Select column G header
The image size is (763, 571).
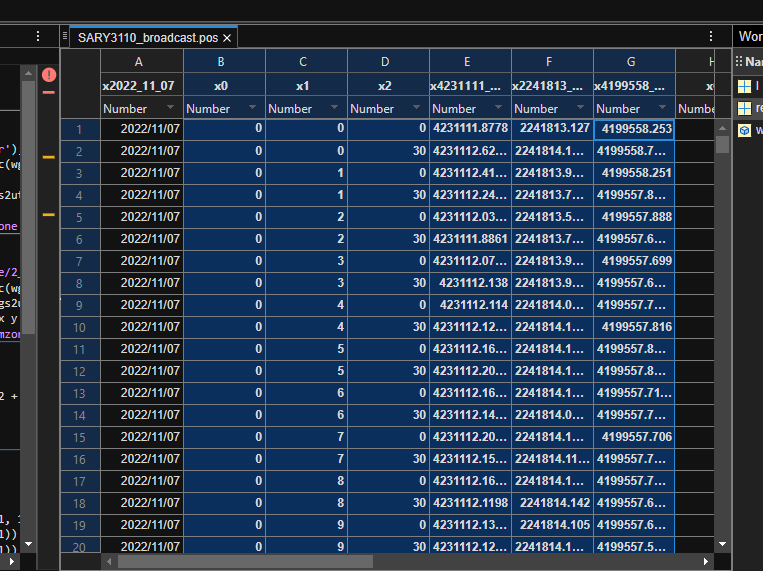[634, 61]
